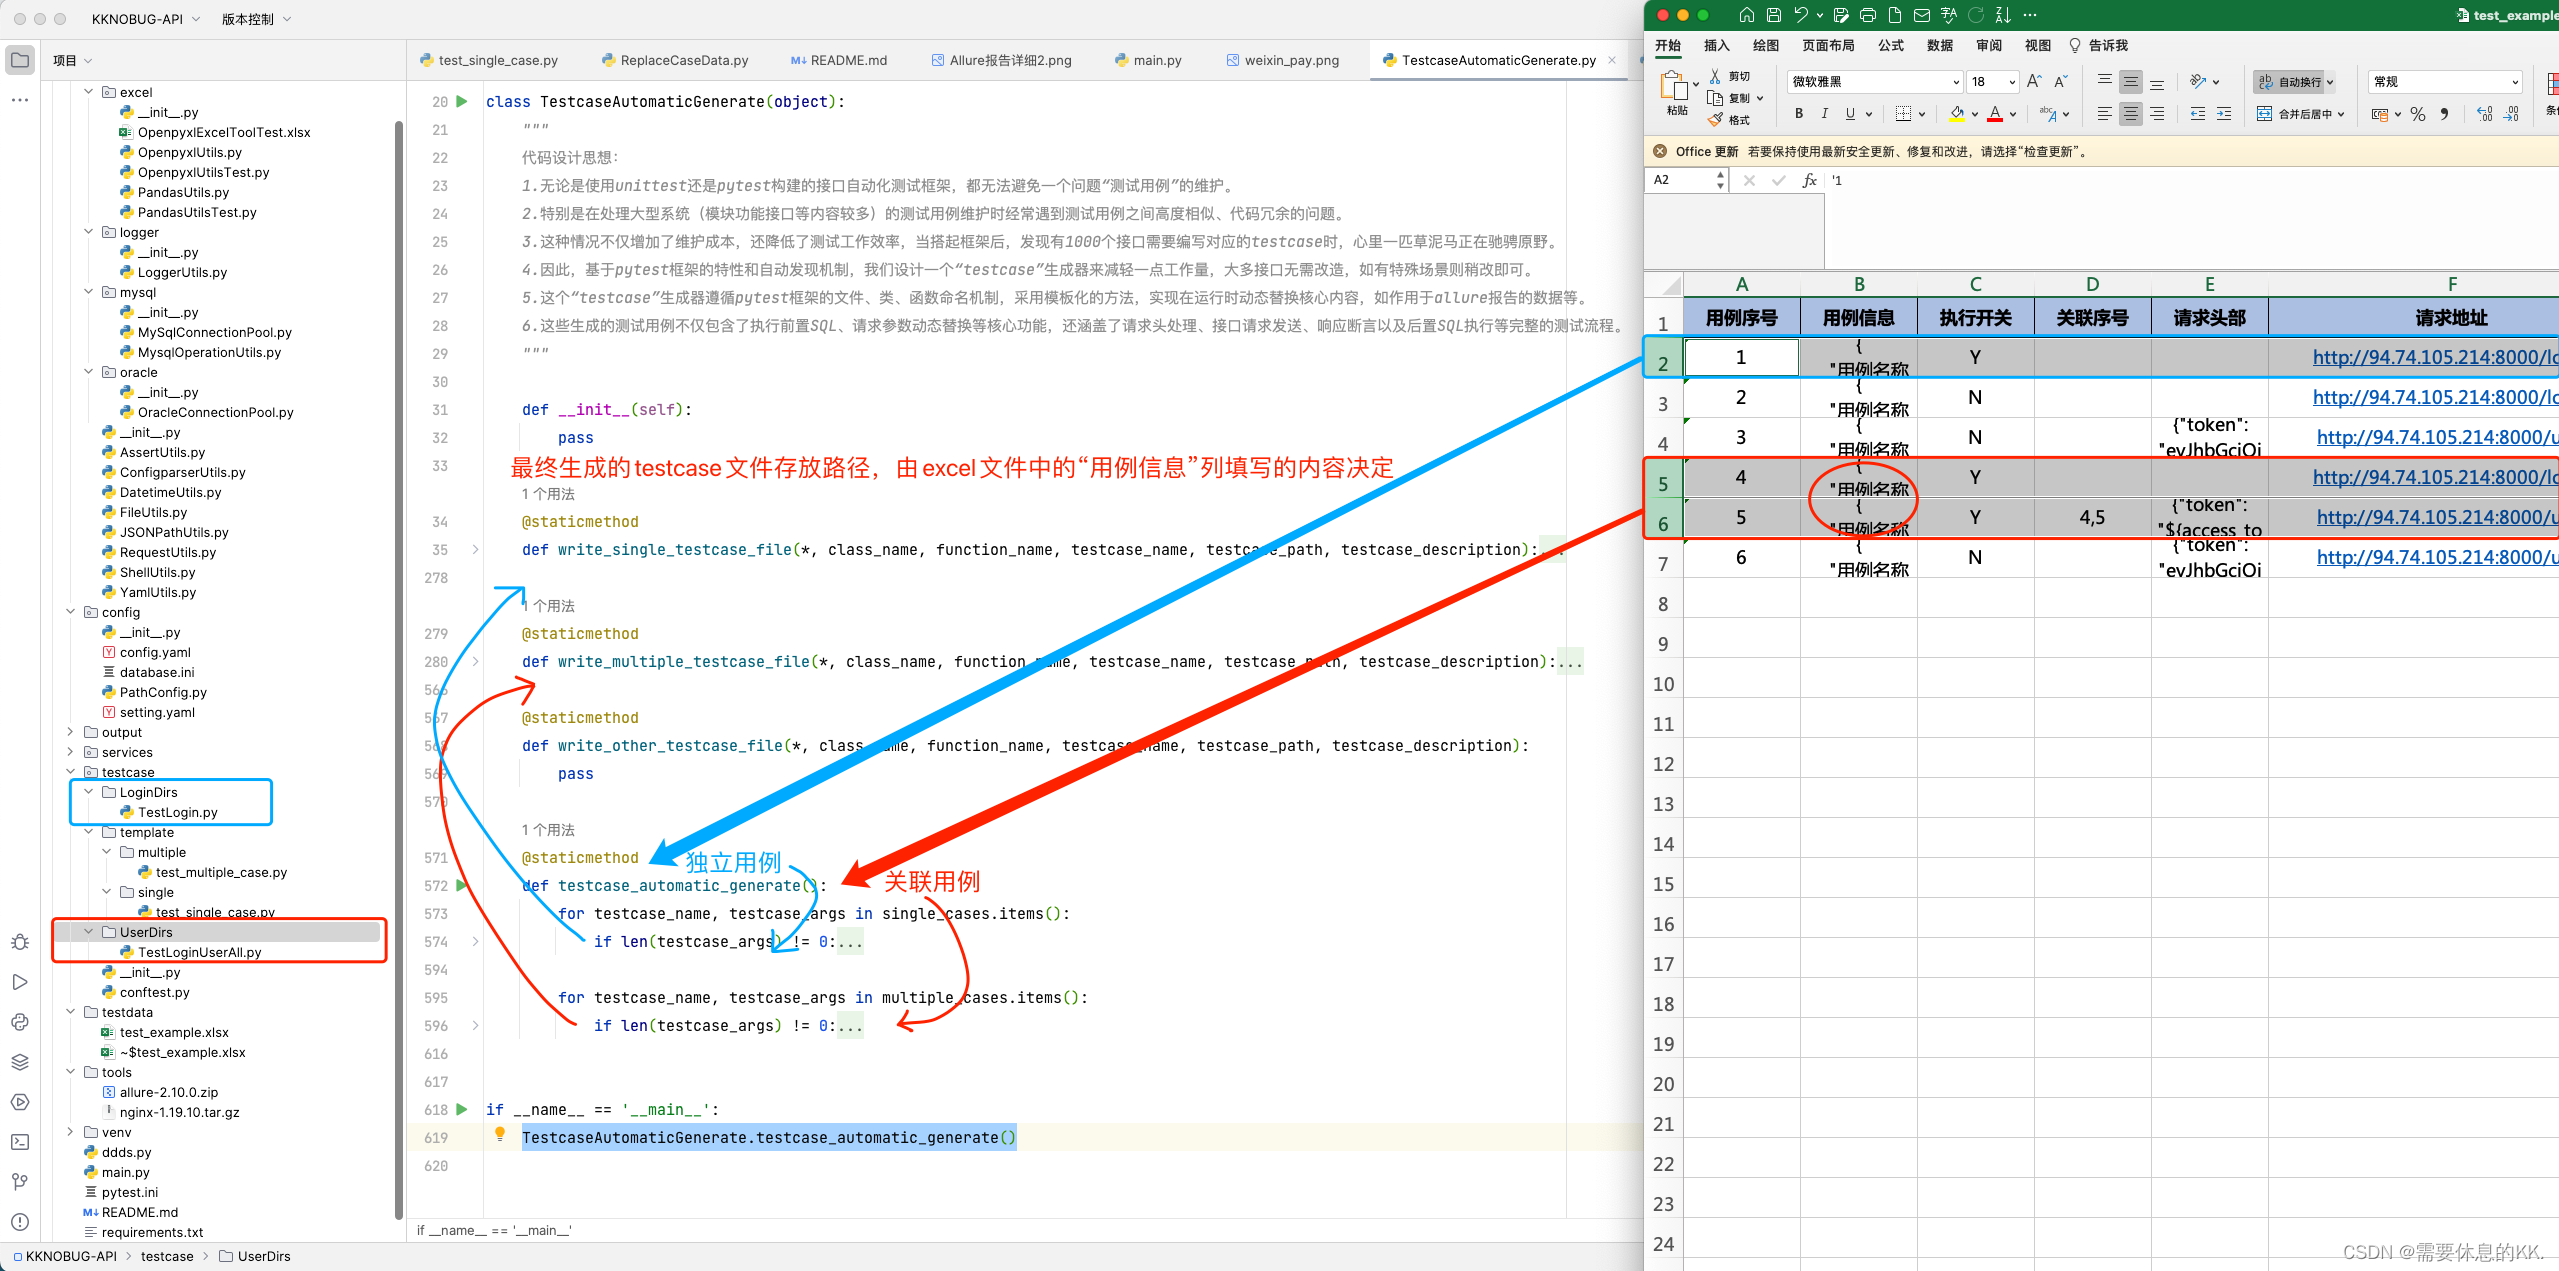Open the row 7 URL link in column F
The height and width of the screenshot is (1271, 2559).
point(2437,557)
